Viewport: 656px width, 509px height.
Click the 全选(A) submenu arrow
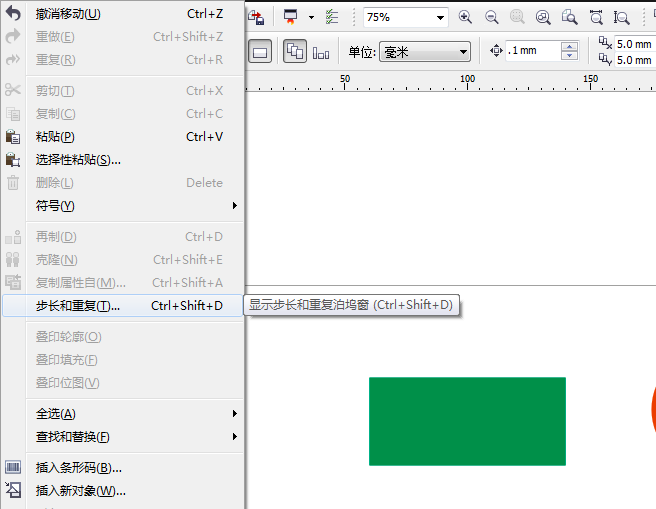tap(235, 413)
